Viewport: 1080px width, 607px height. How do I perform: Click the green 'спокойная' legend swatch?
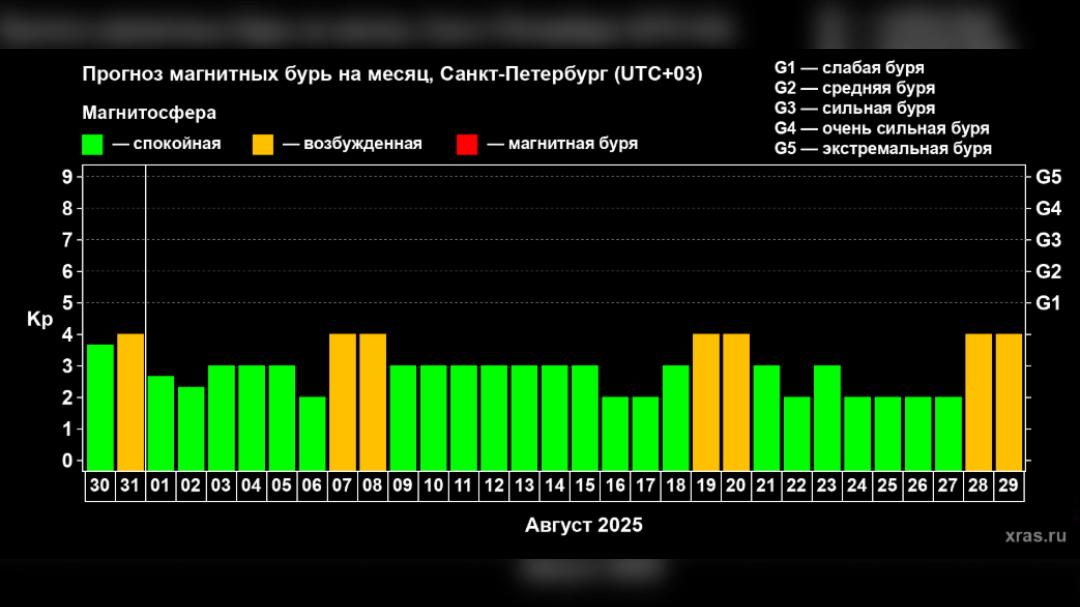pyautogui.click(x=93, y=144)
